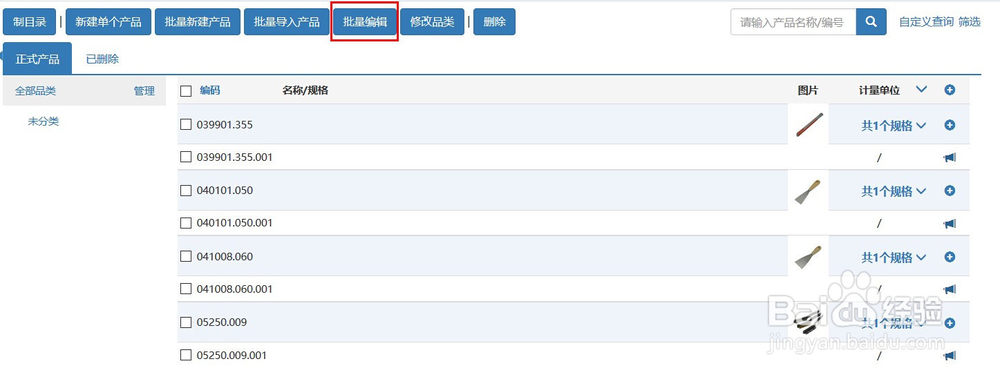Click plus icon on row 040101.050
Viewport: 1000px width, 377px height.
point(950,191)
